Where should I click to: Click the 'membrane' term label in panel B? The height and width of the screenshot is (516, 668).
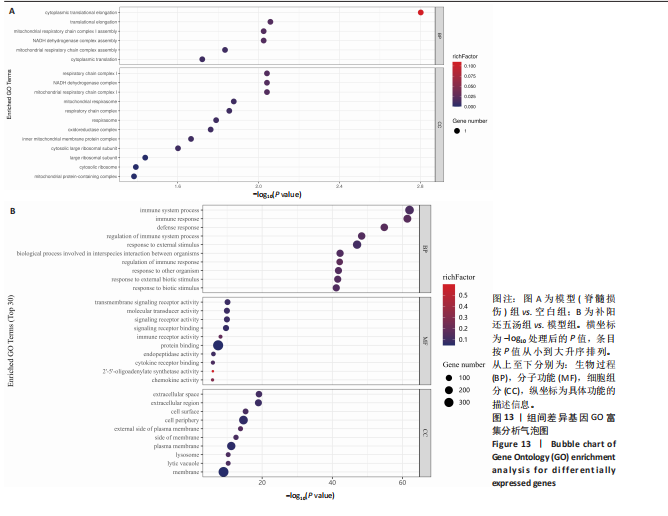[x=187, y=472]
